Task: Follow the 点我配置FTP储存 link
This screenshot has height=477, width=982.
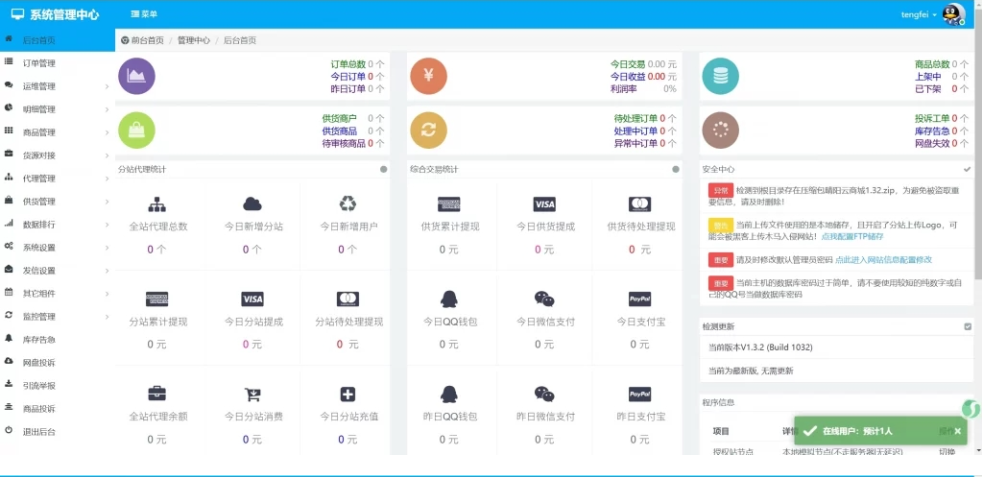Action: coord(852,237)
